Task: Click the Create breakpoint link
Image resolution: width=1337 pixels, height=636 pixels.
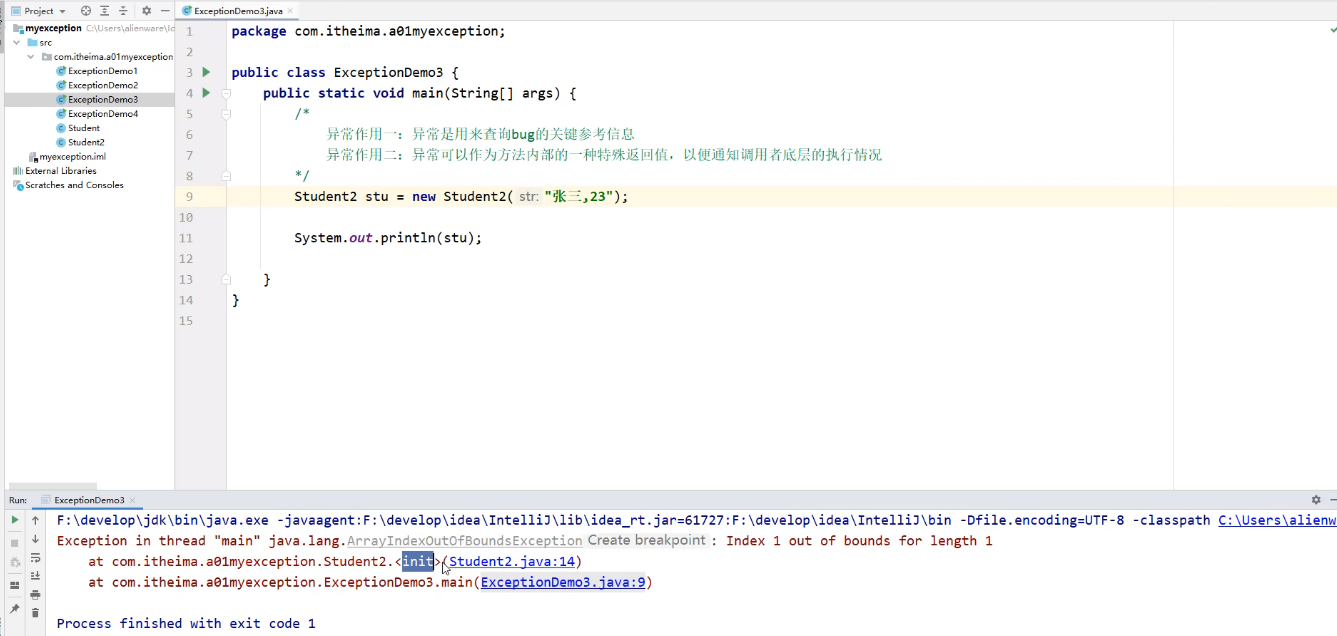Action: coord(646,539)
